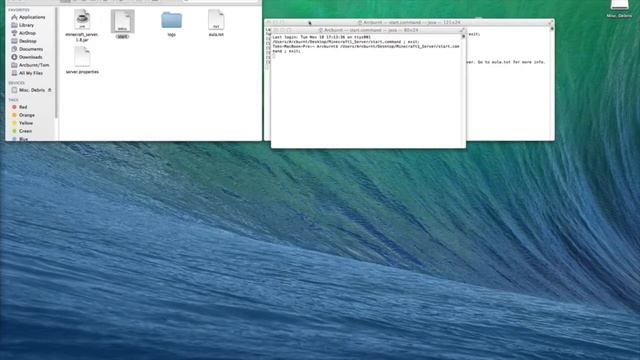Show All My Files in Finder
Screen dimensions: 640x360
[x=27, y=73]
